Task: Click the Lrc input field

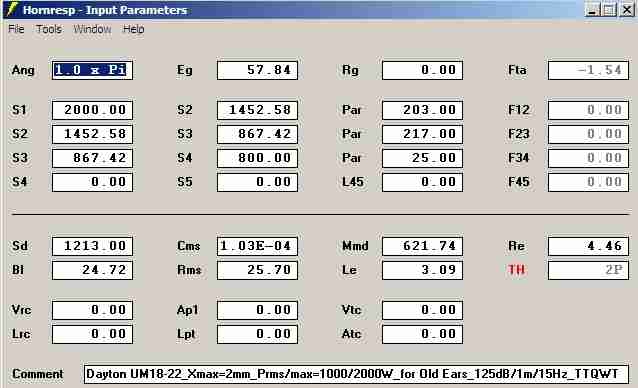Action: coord(92,334)
